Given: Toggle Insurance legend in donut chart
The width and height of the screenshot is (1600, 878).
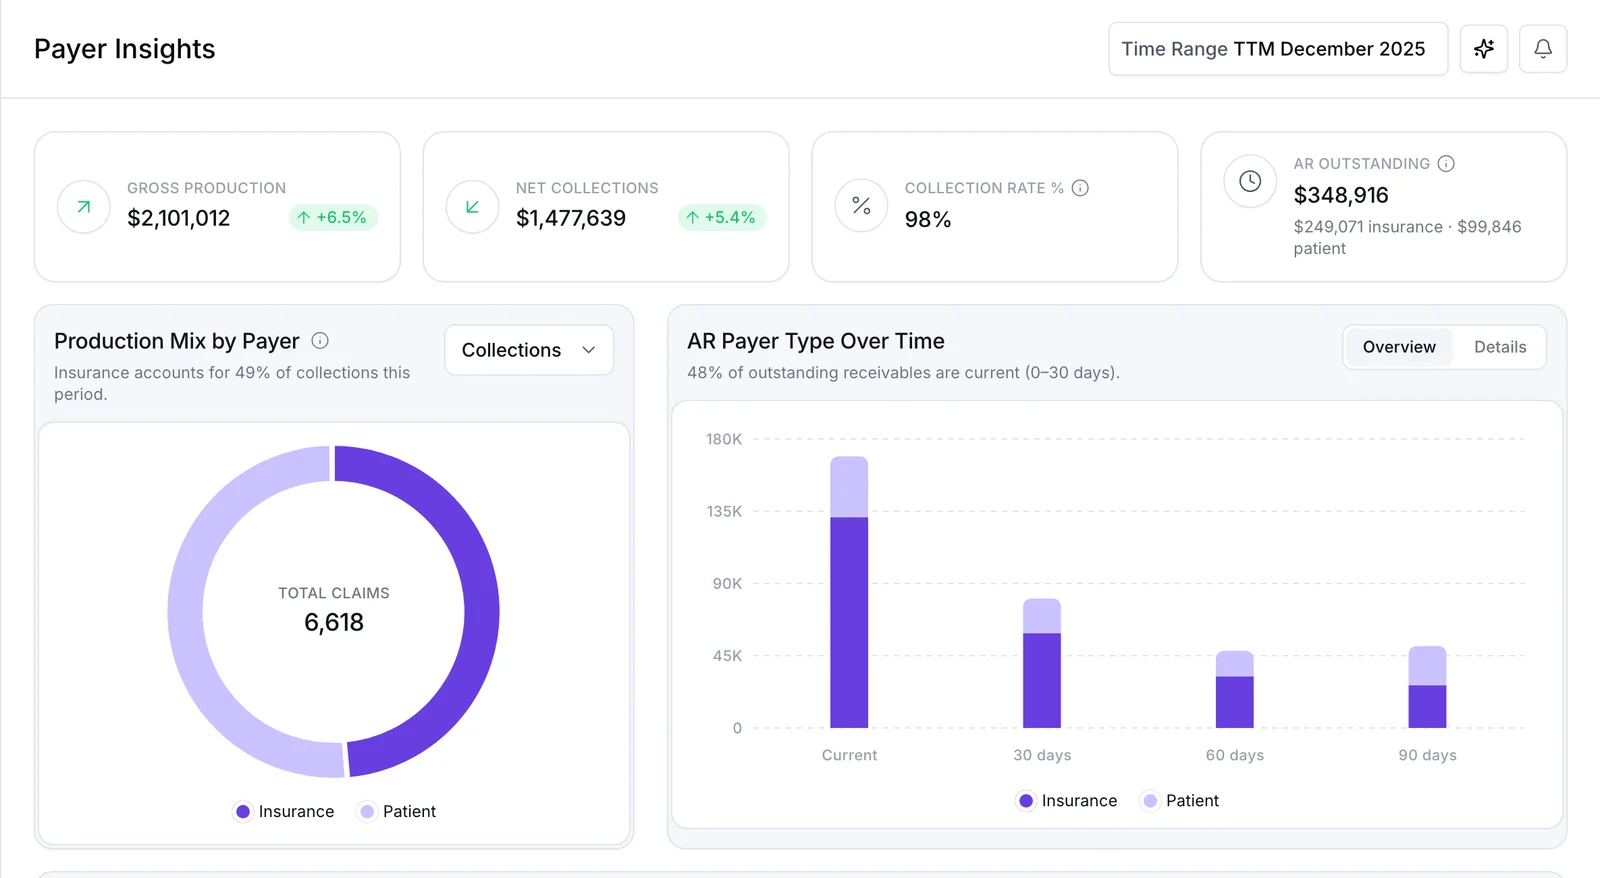Looking at the screenshot, I should tap(284, 811).
